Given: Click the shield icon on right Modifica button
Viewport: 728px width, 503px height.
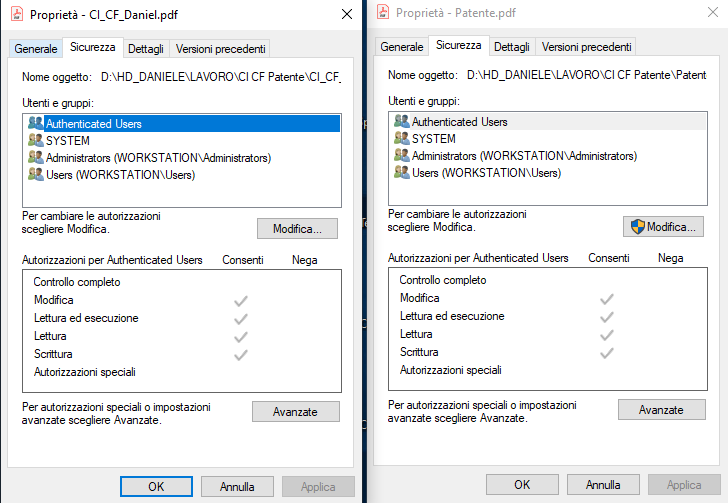Looking at the screenshot, I should tap(637, 227).
